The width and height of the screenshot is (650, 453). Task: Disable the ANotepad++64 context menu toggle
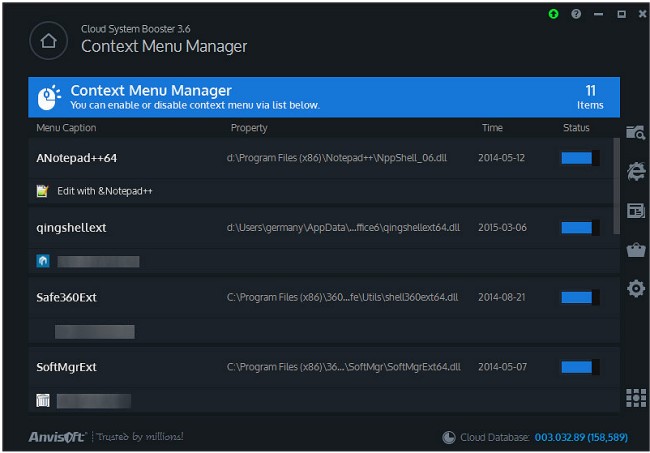coord(580,158)
